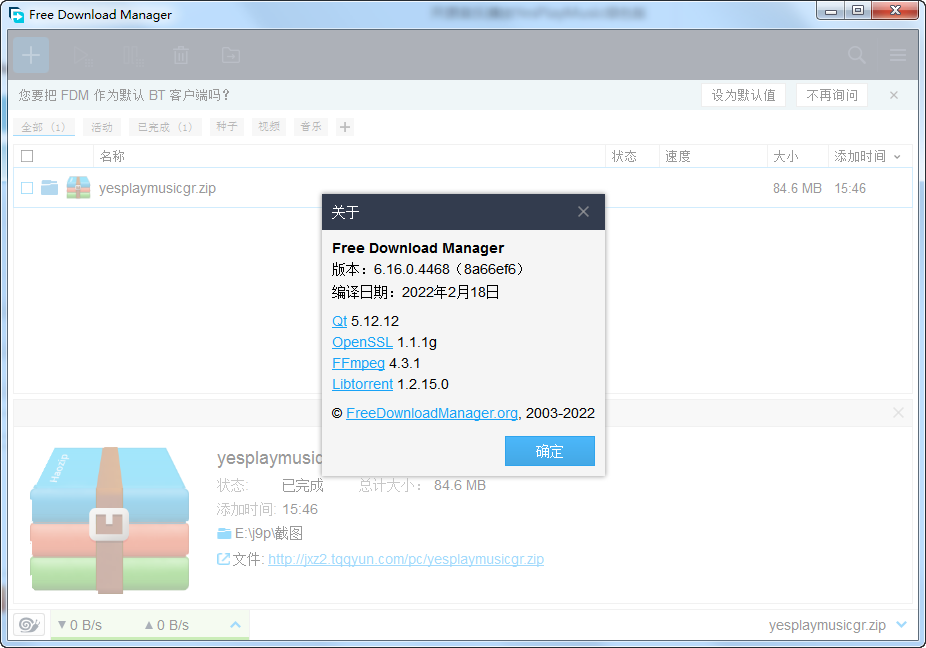Screen dimensions: 926x648
Task: Click the Free Download Manager title bar icon
Action: click(x=17, y=14)
